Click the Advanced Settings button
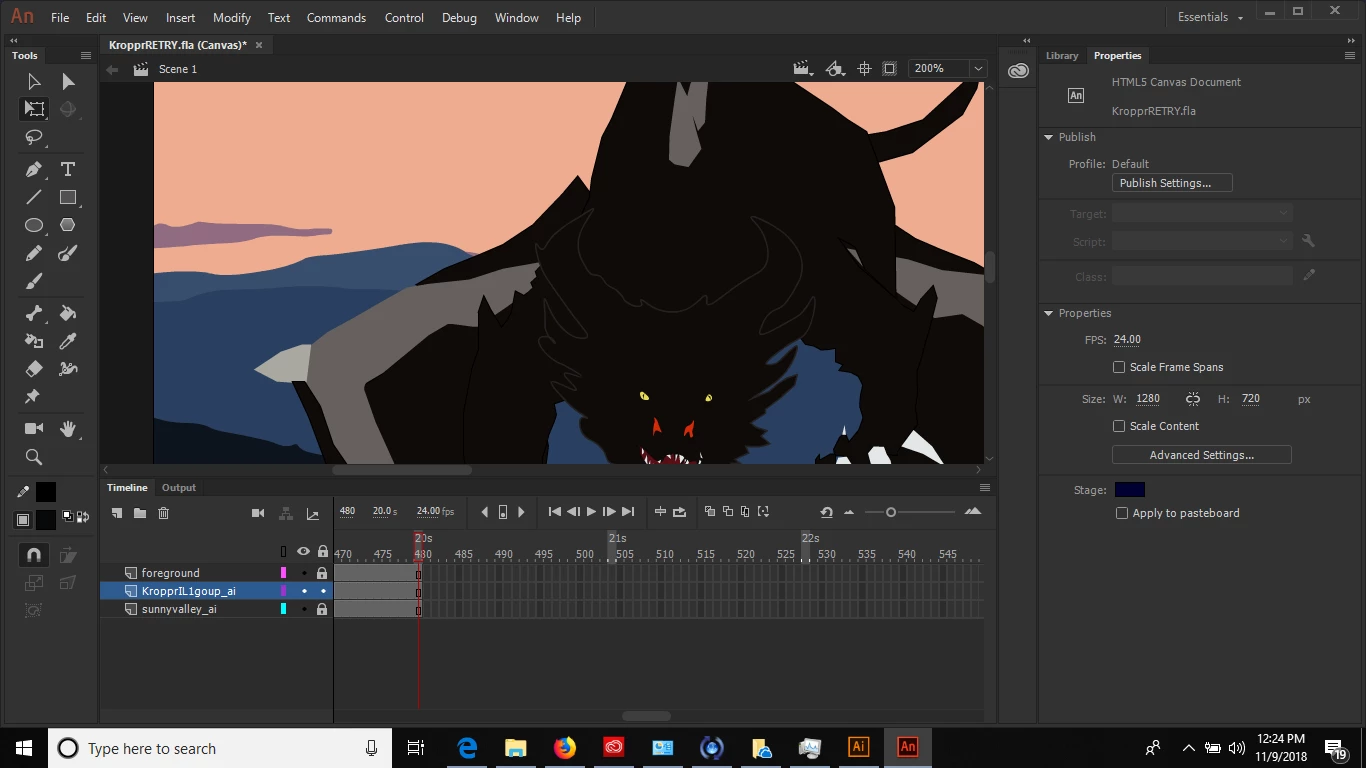 coord(1201,455)
